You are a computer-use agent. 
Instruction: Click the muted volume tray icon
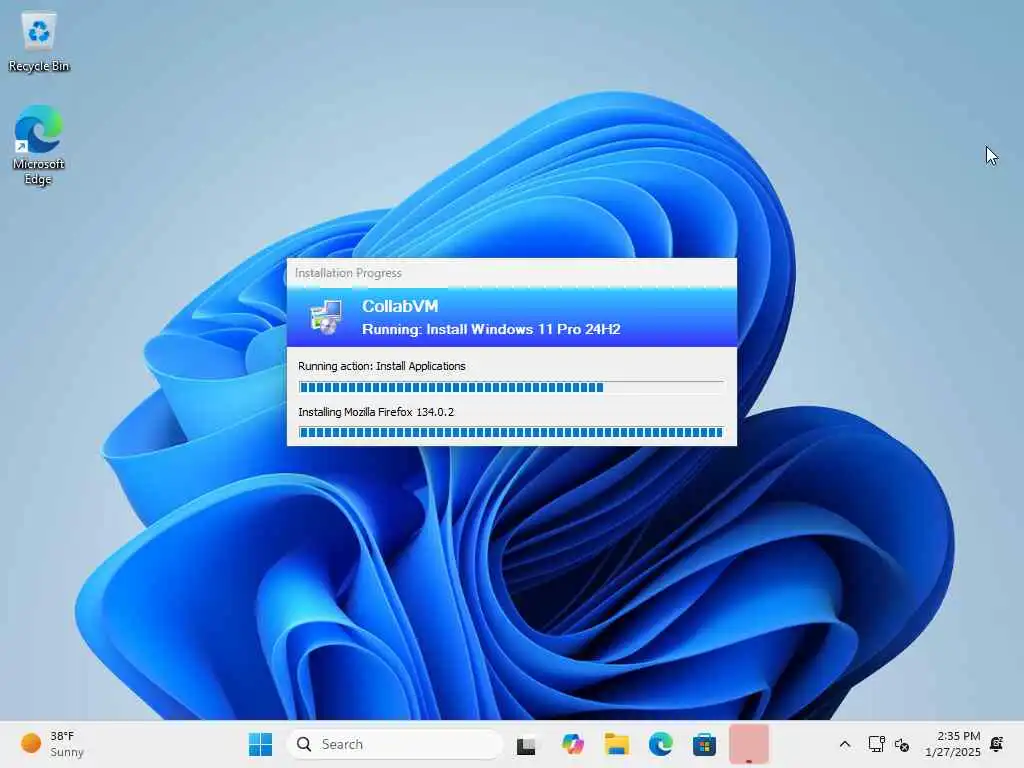pyautogui.click(x=902, y=744)
